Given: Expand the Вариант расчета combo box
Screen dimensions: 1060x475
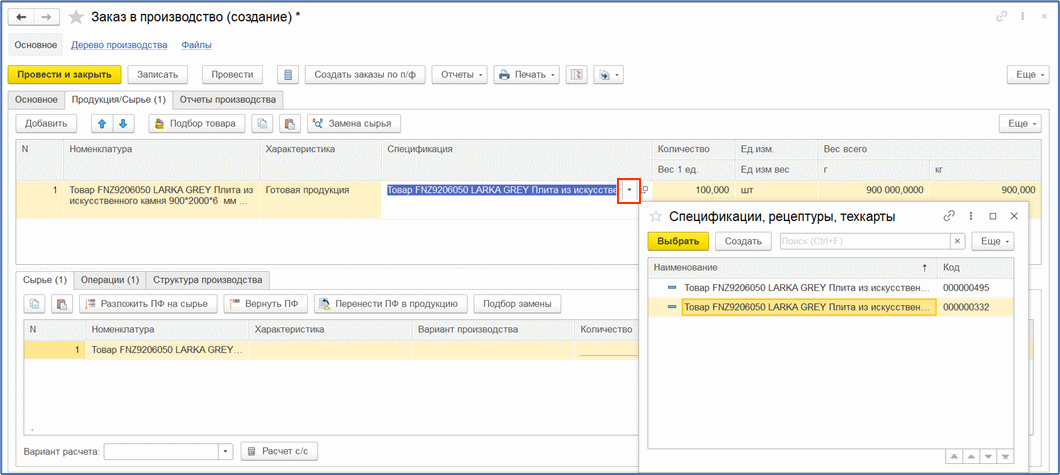Looking at the screenshot, I should [x=225, y=452].
